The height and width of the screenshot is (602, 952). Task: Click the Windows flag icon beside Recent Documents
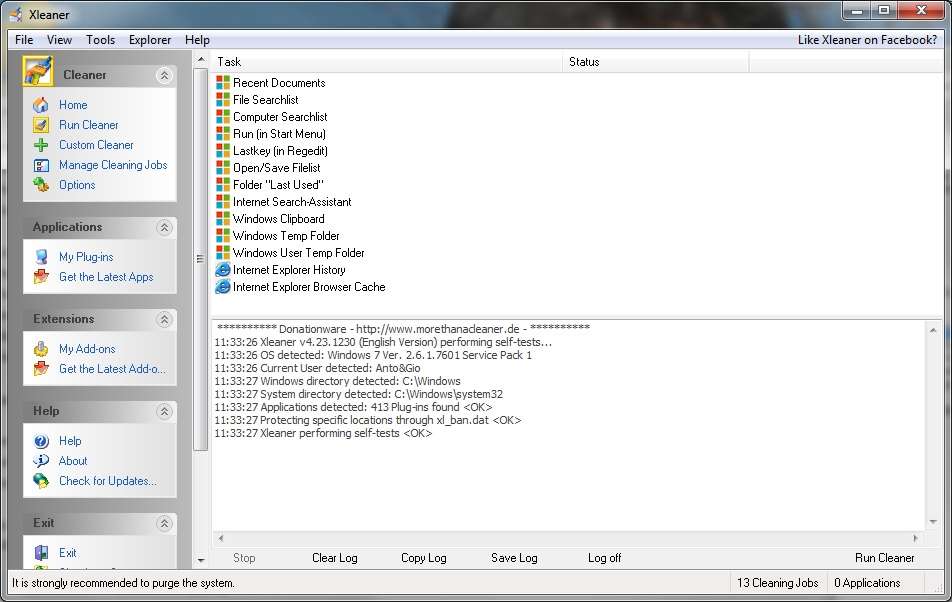click(x=223, y=83)
